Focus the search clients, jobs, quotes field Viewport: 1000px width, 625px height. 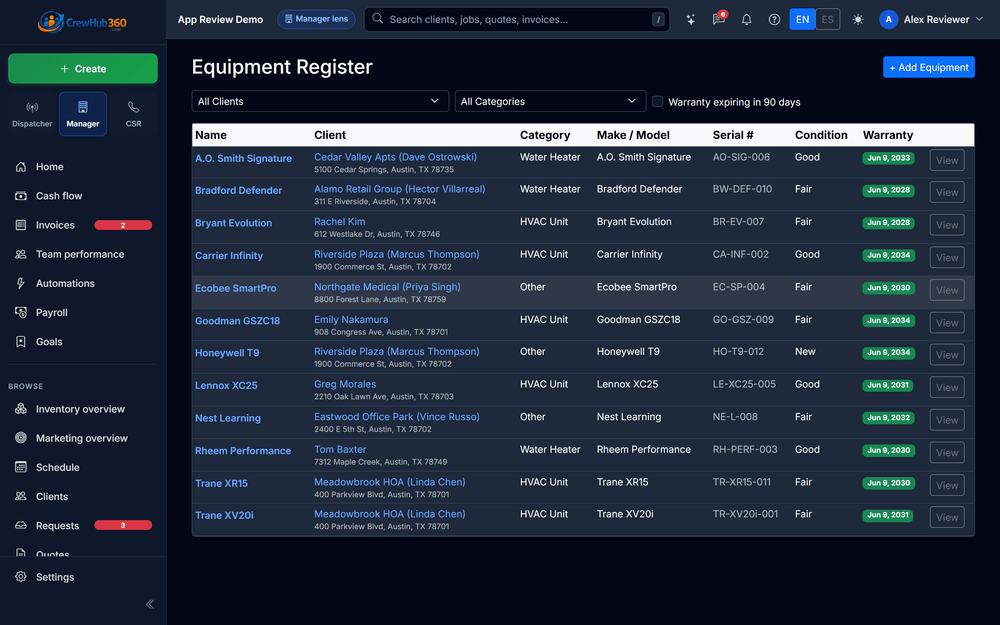pyautogui.click(x=517, y=20)
